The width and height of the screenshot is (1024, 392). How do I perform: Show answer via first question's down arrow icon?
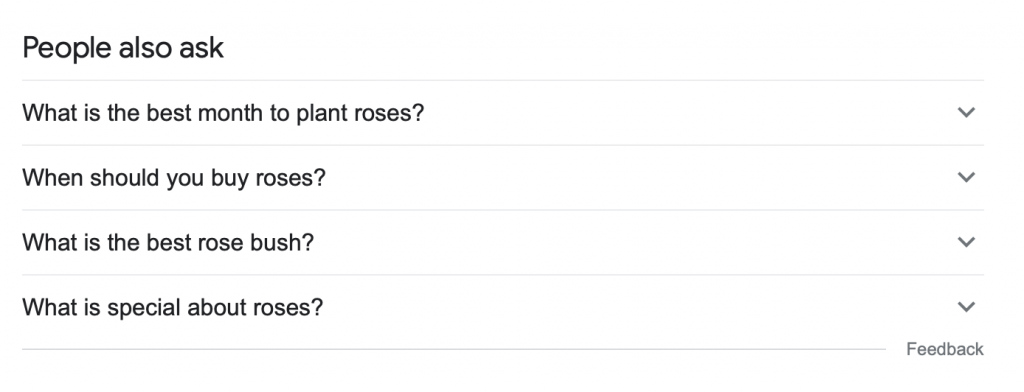pyautogui.click(x=966, y=112)
